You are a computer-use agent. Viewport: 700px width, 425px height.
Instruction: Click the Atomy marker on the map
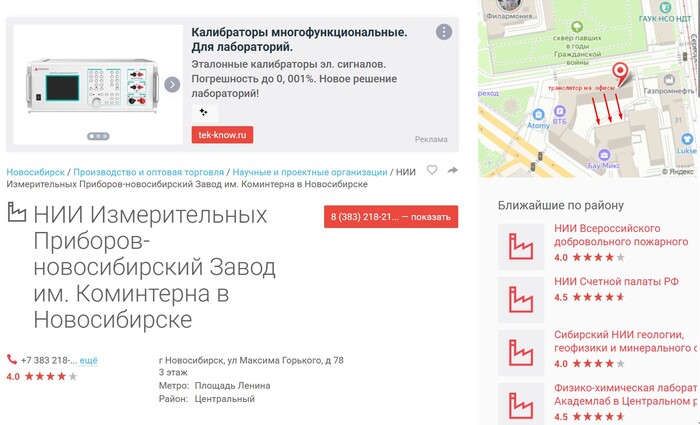[538, 119]
